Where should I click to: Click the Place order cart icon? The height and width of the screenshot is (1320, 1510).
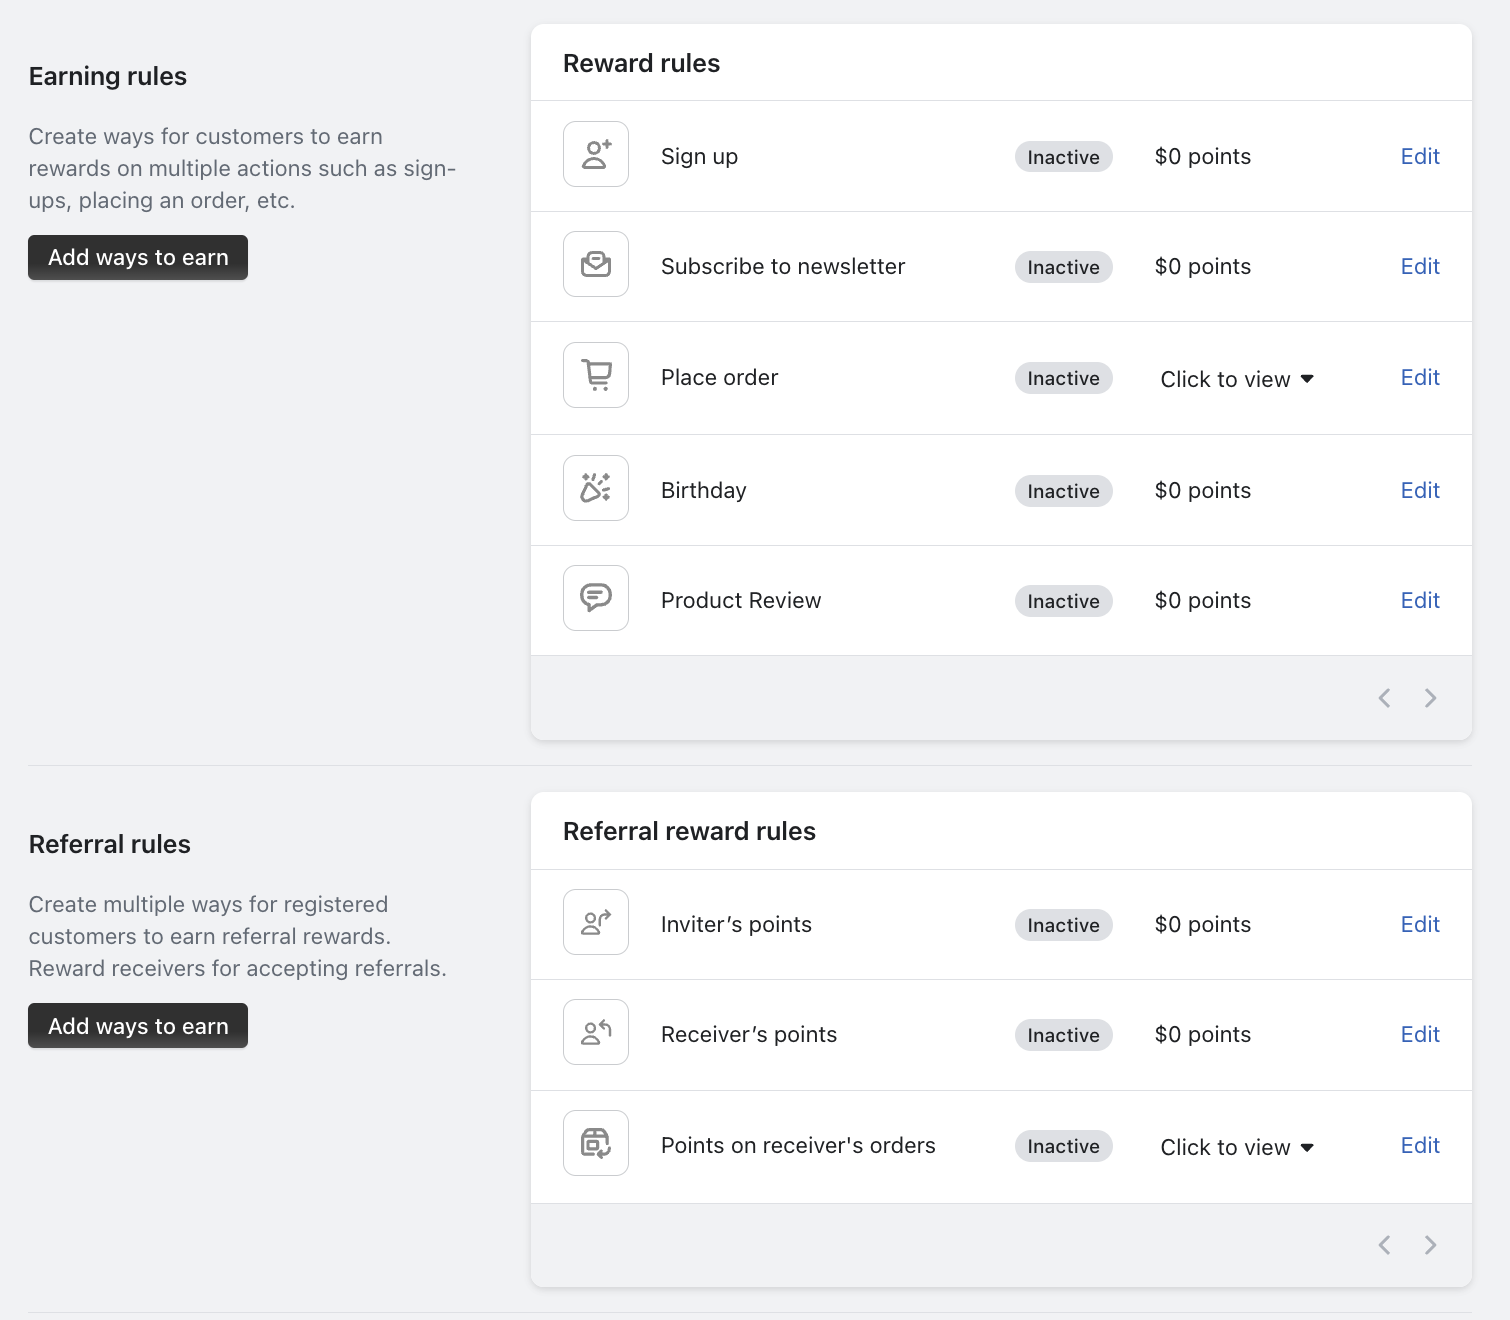tap(596, 375)
